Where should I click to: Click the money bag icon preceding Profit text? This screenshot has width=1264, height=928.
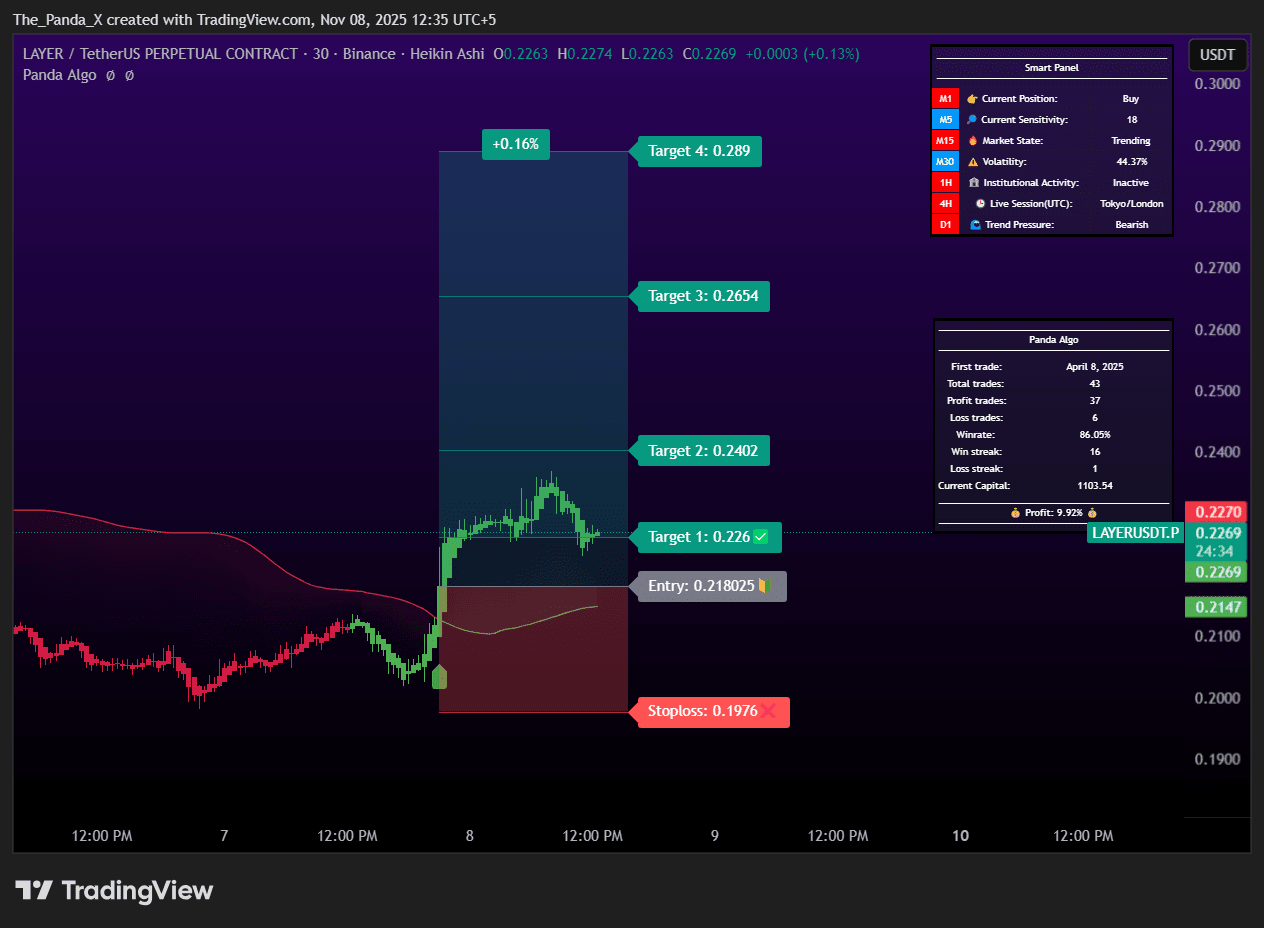coord(1015,513)
